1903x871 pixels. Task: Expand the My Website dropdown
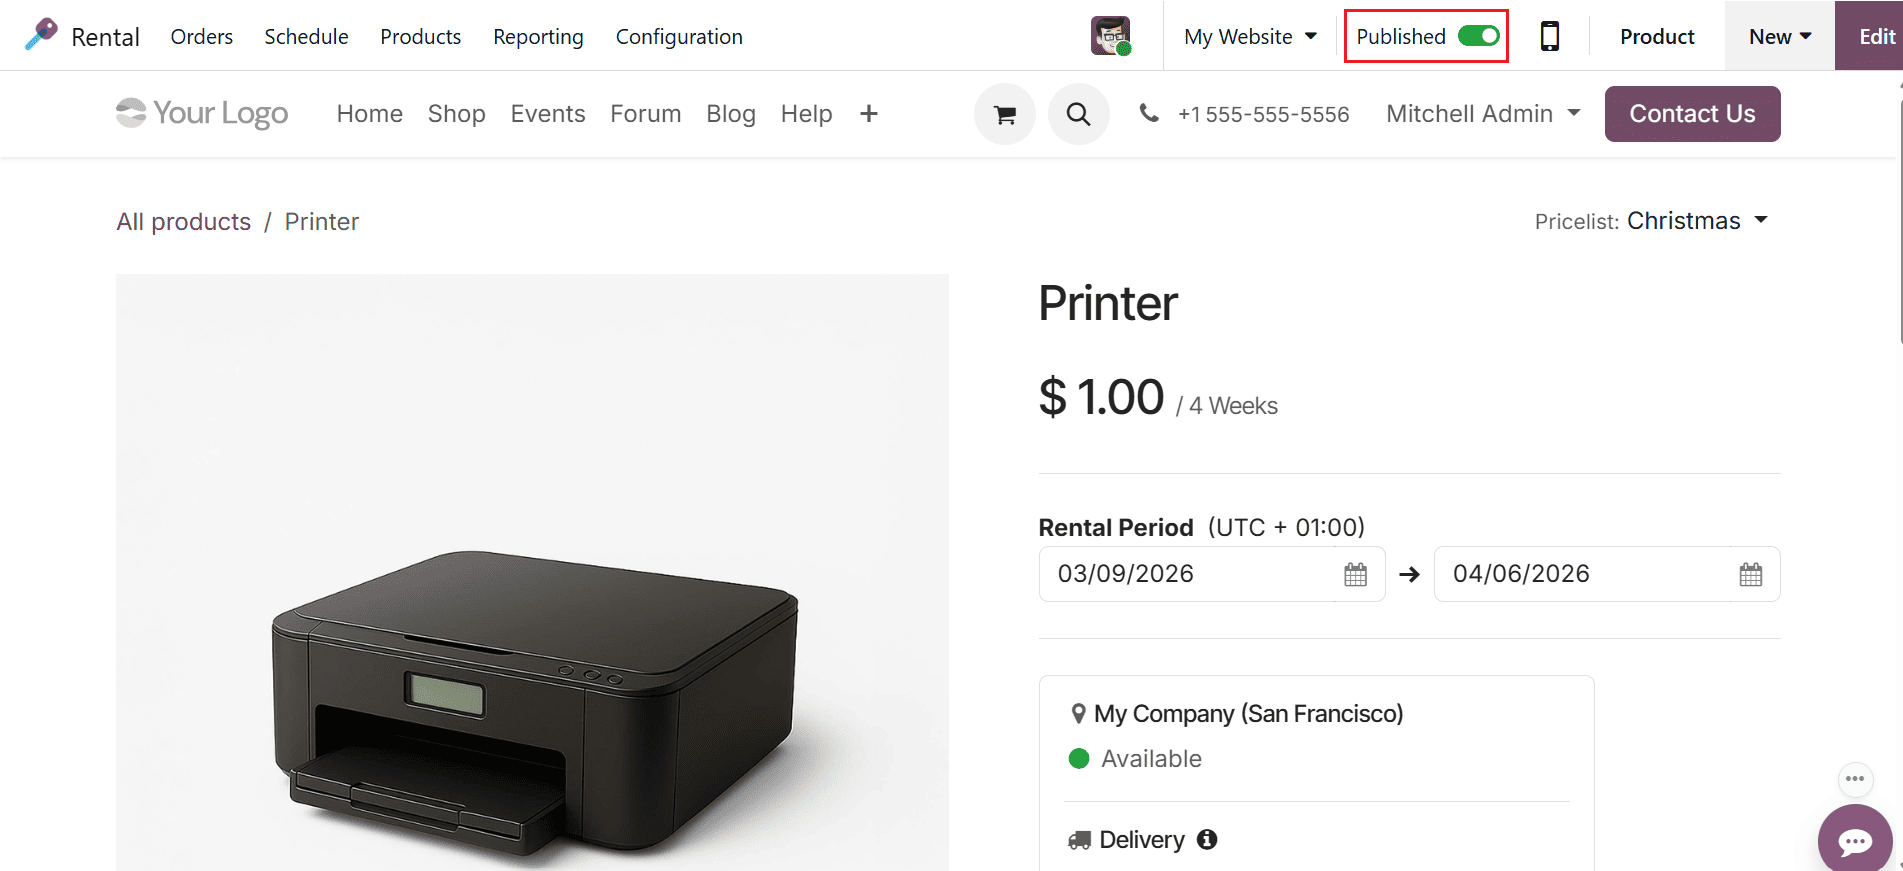coord(1250,37)
